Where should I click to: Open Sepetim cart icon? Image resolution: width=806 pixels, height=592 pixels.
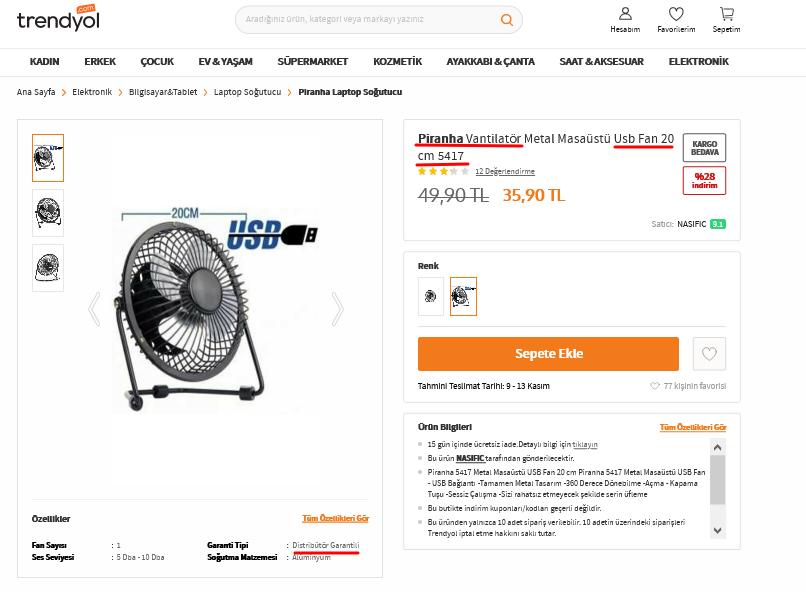coord(726,14)
